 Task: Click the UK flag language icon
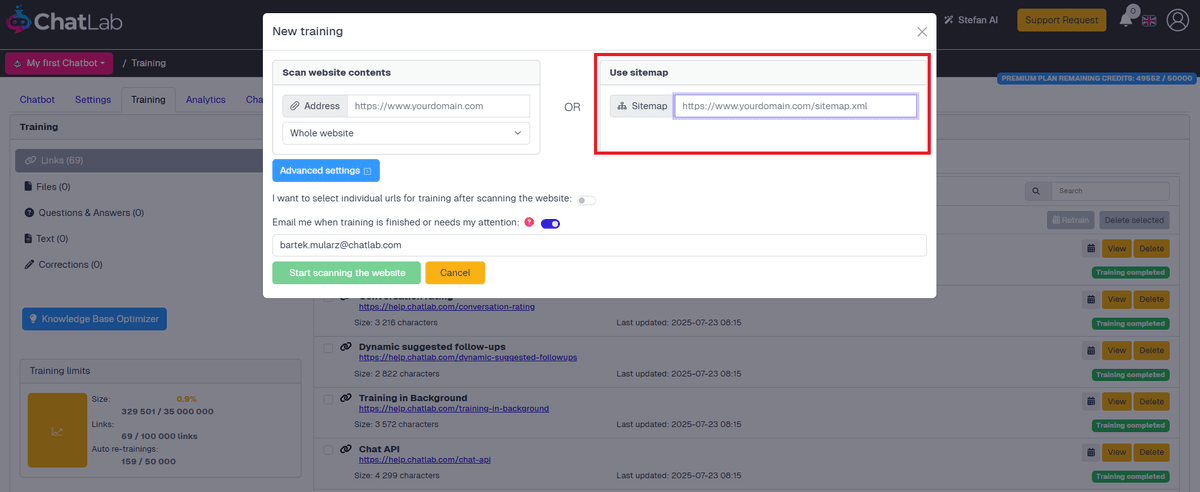1149,21
